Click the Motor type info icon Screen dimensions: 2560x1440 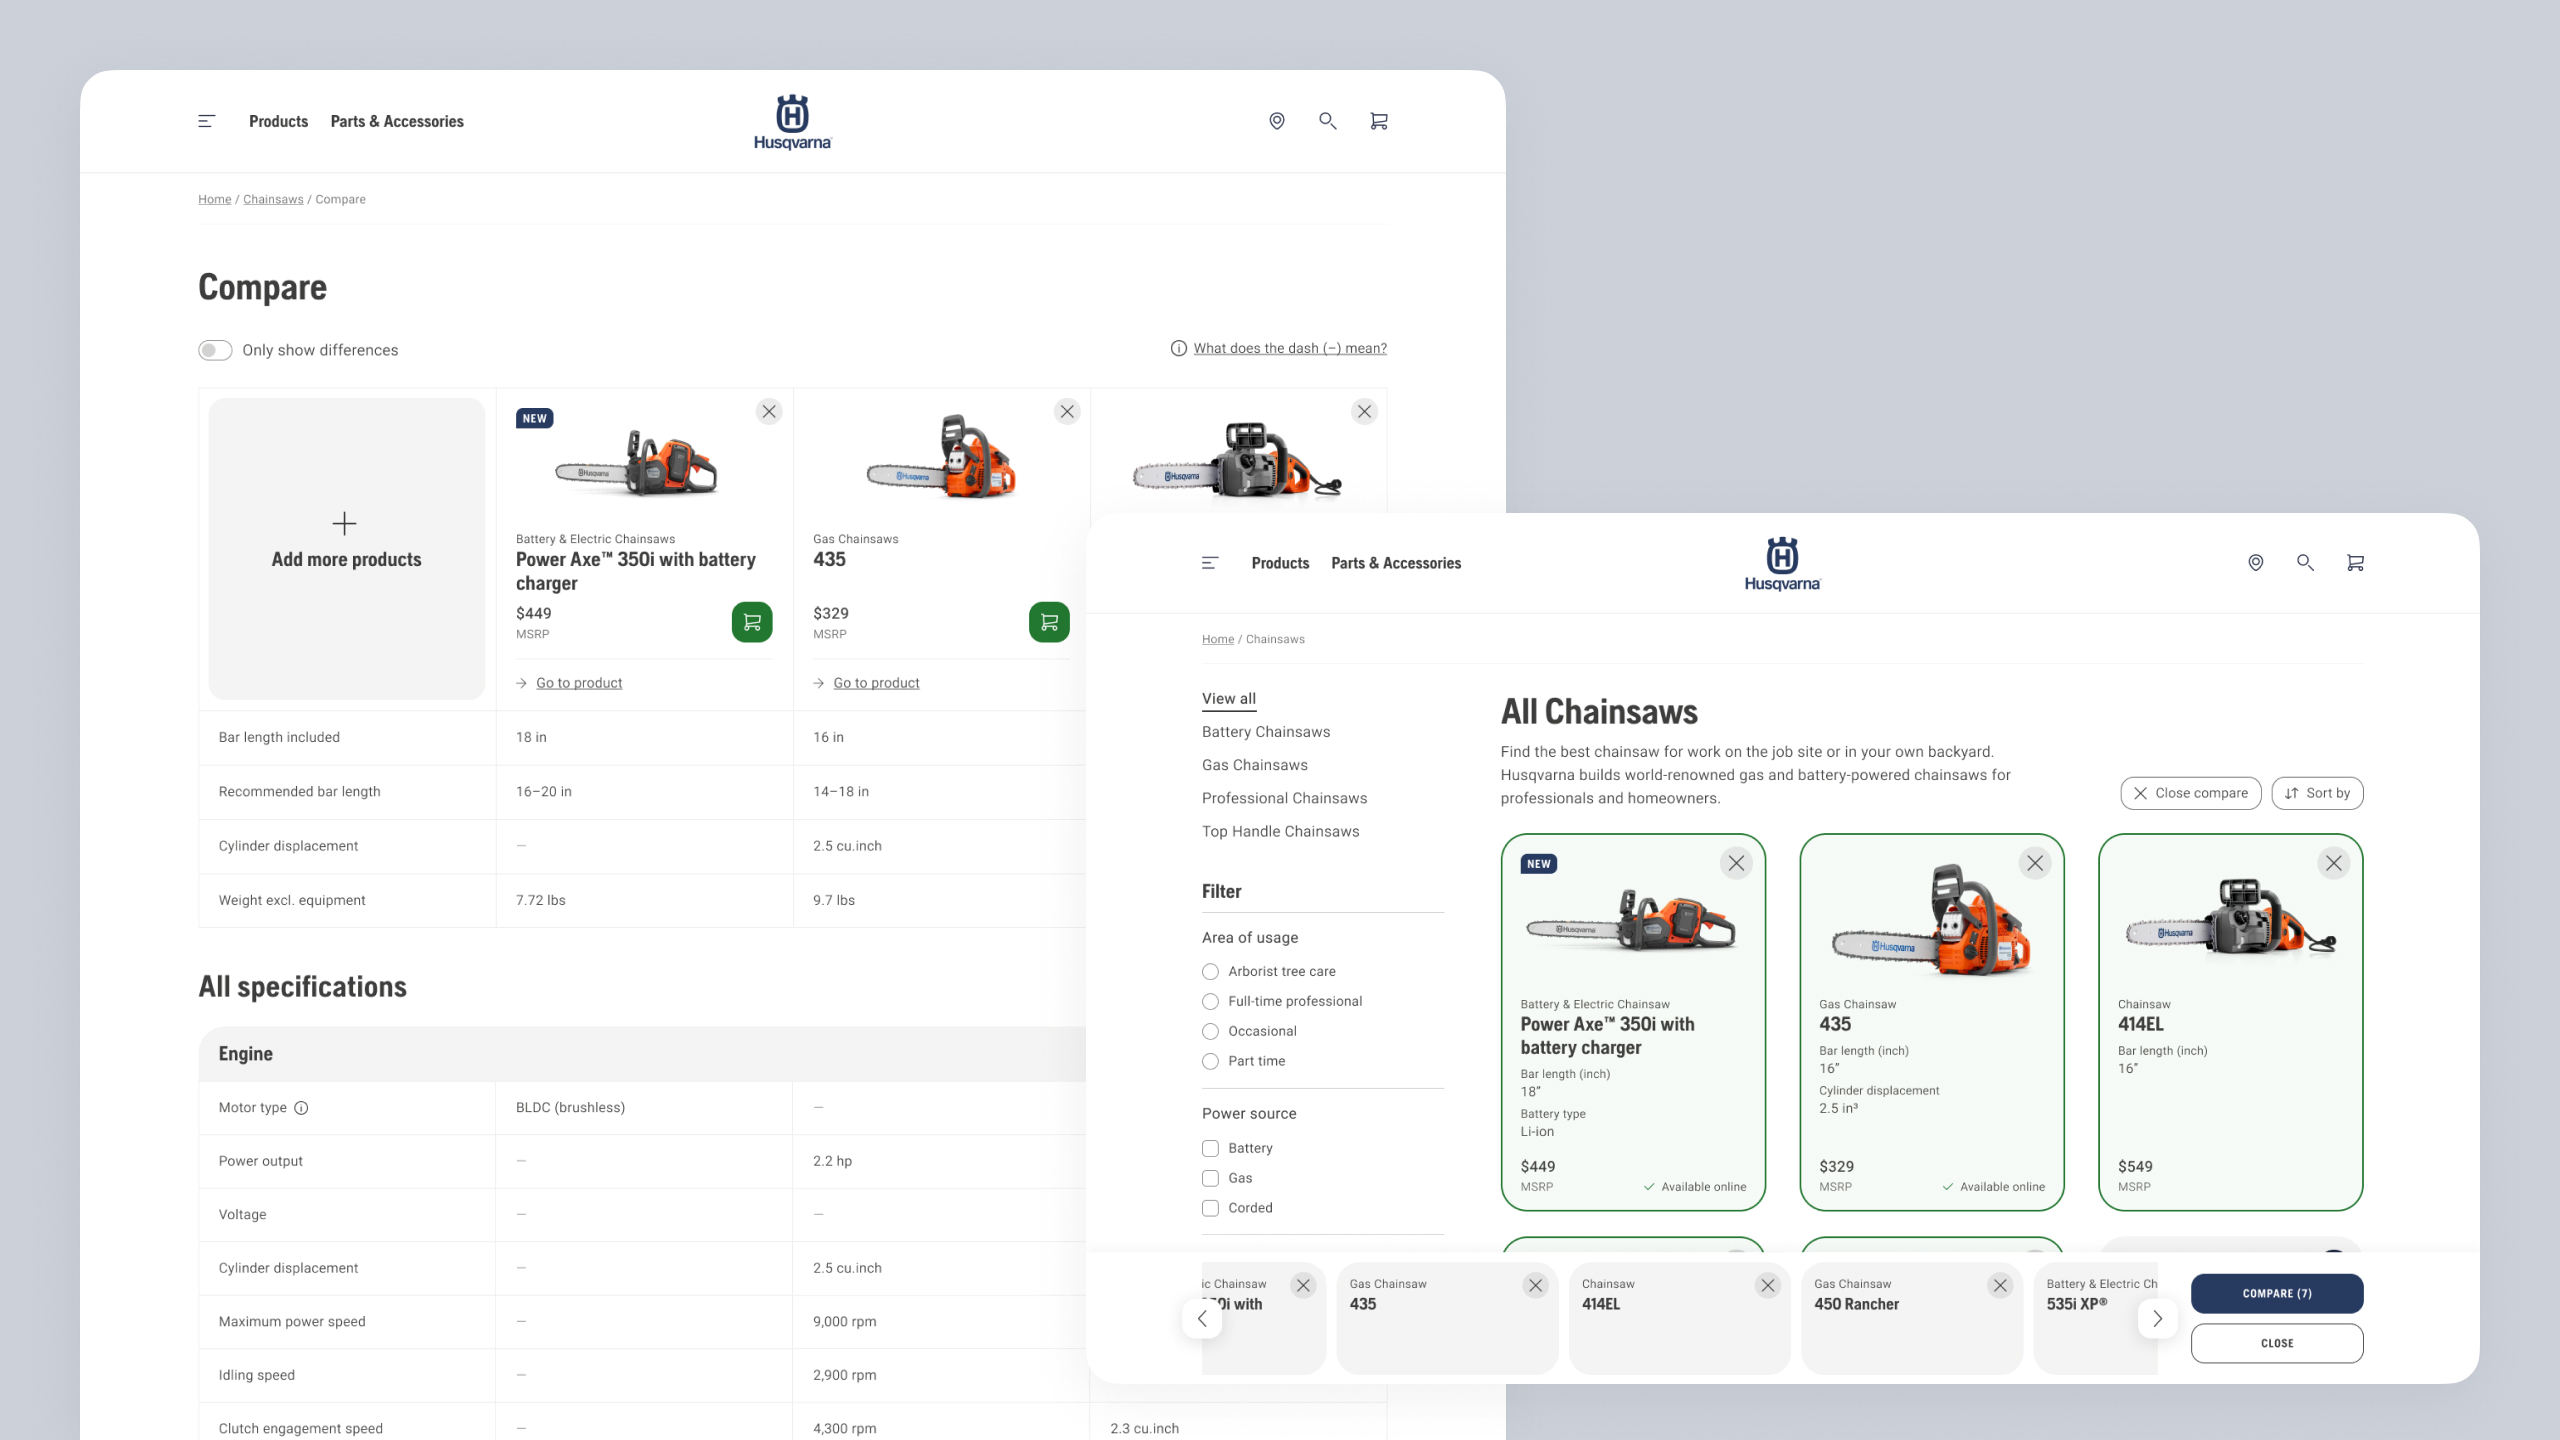tap(301, 1108)
